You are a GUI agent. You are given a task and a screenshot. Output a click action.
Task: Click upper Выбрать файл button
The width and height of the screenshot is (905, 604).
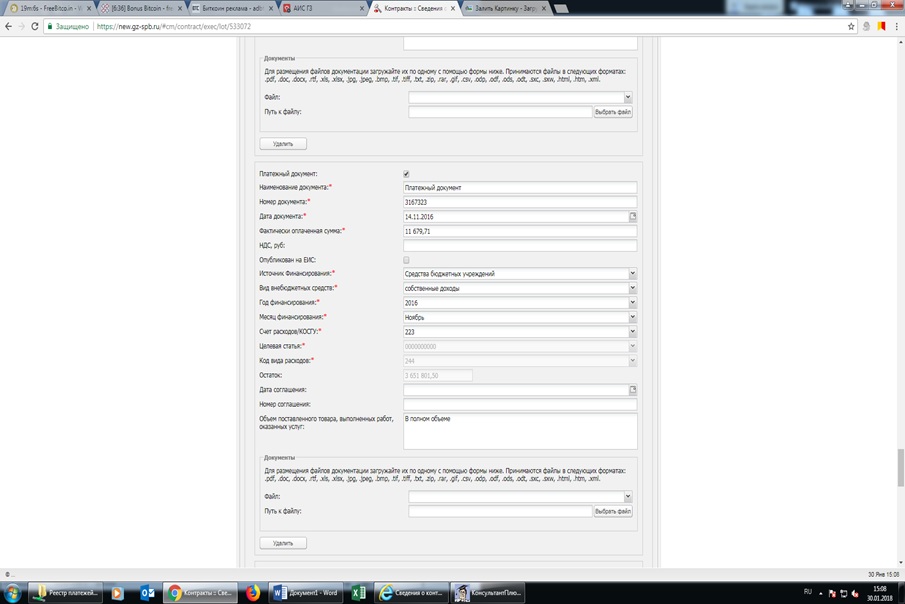pyautogui.click(x=613, y=112)
